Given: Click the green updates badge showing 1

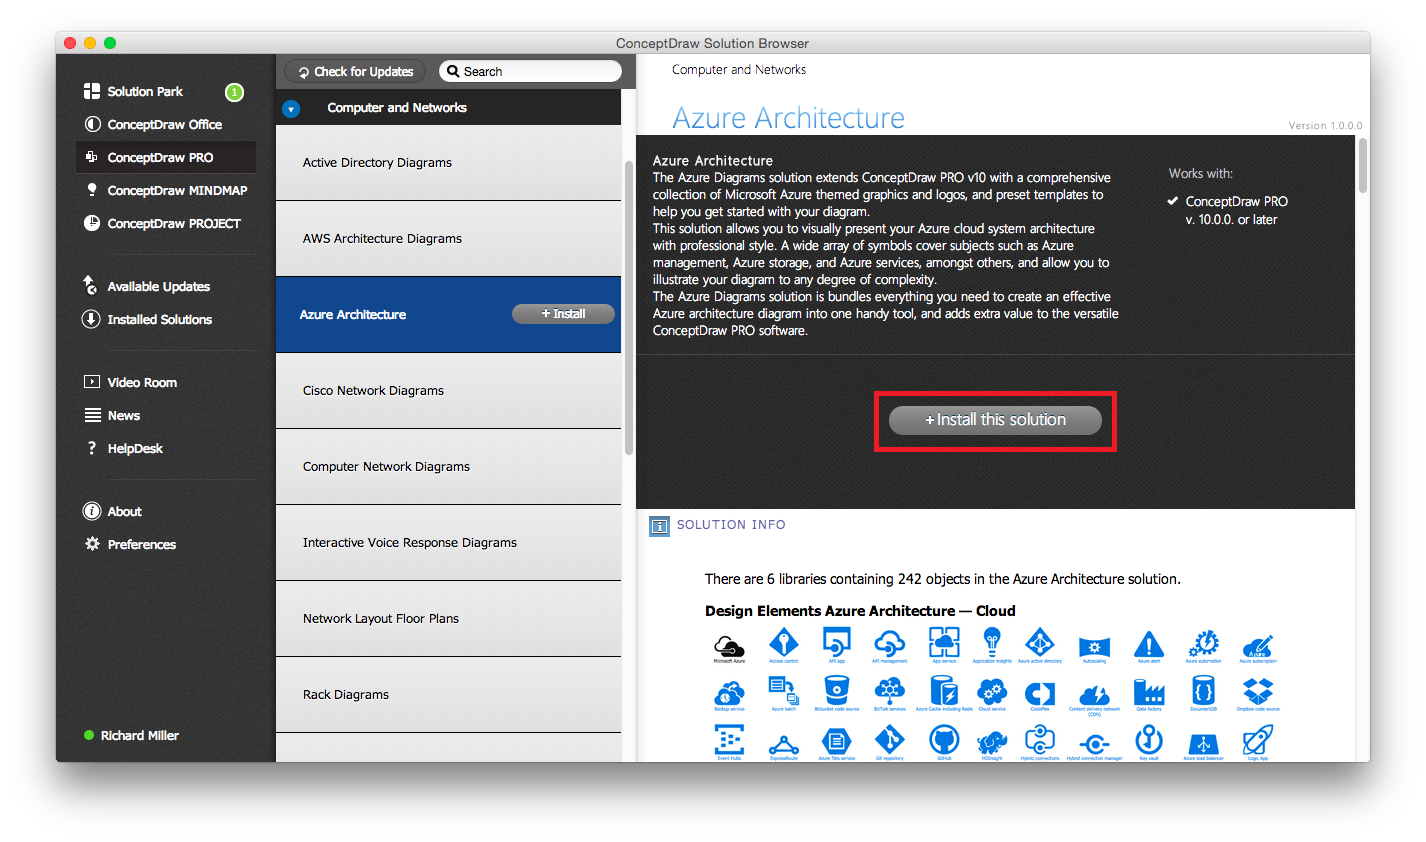Looking at the screenshot, I should (234, 92).
